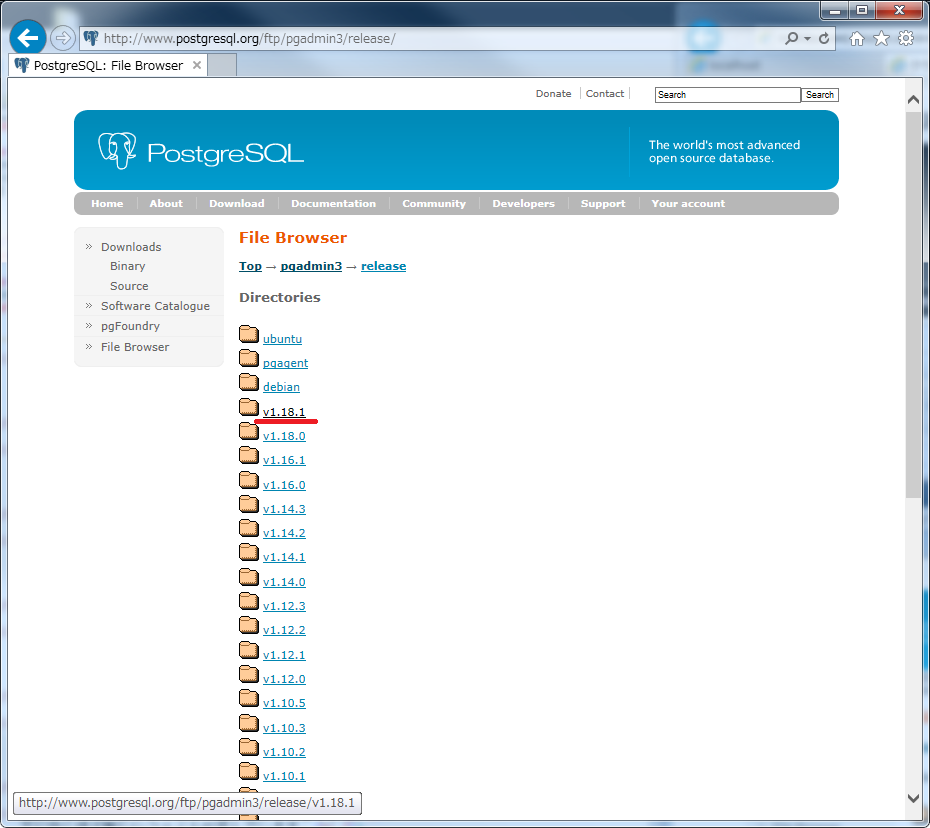Click the browser Back arrow button
Viewport: 930px width, 828px height.
pos(28,39)
